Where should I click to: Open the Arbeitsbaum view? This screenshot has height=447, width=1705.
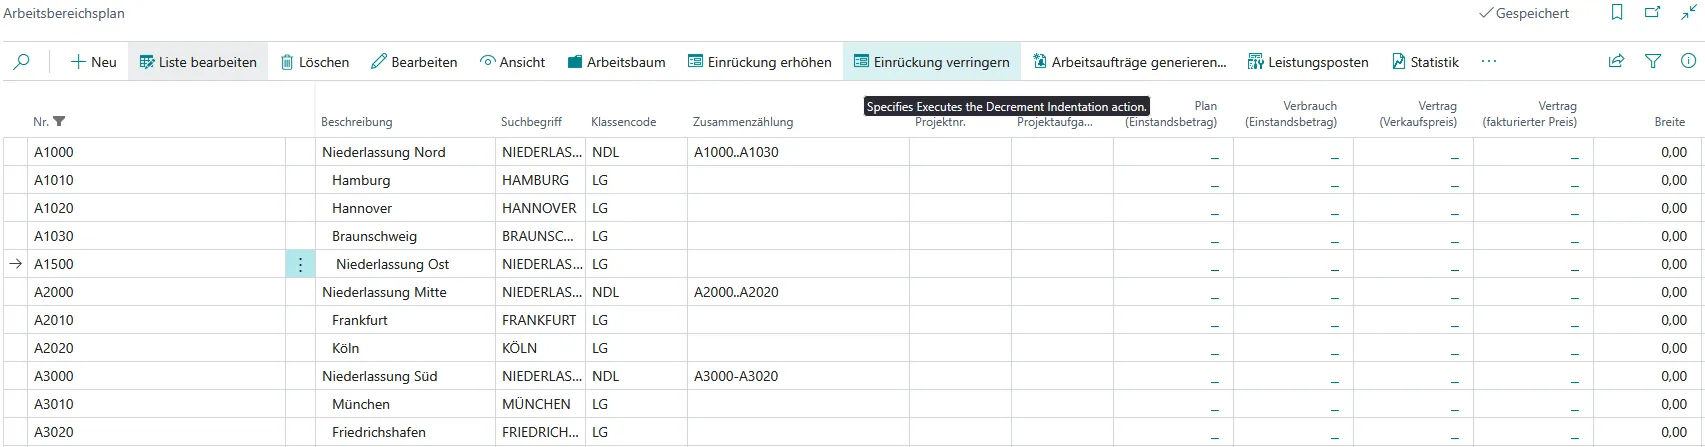point(616,62)
